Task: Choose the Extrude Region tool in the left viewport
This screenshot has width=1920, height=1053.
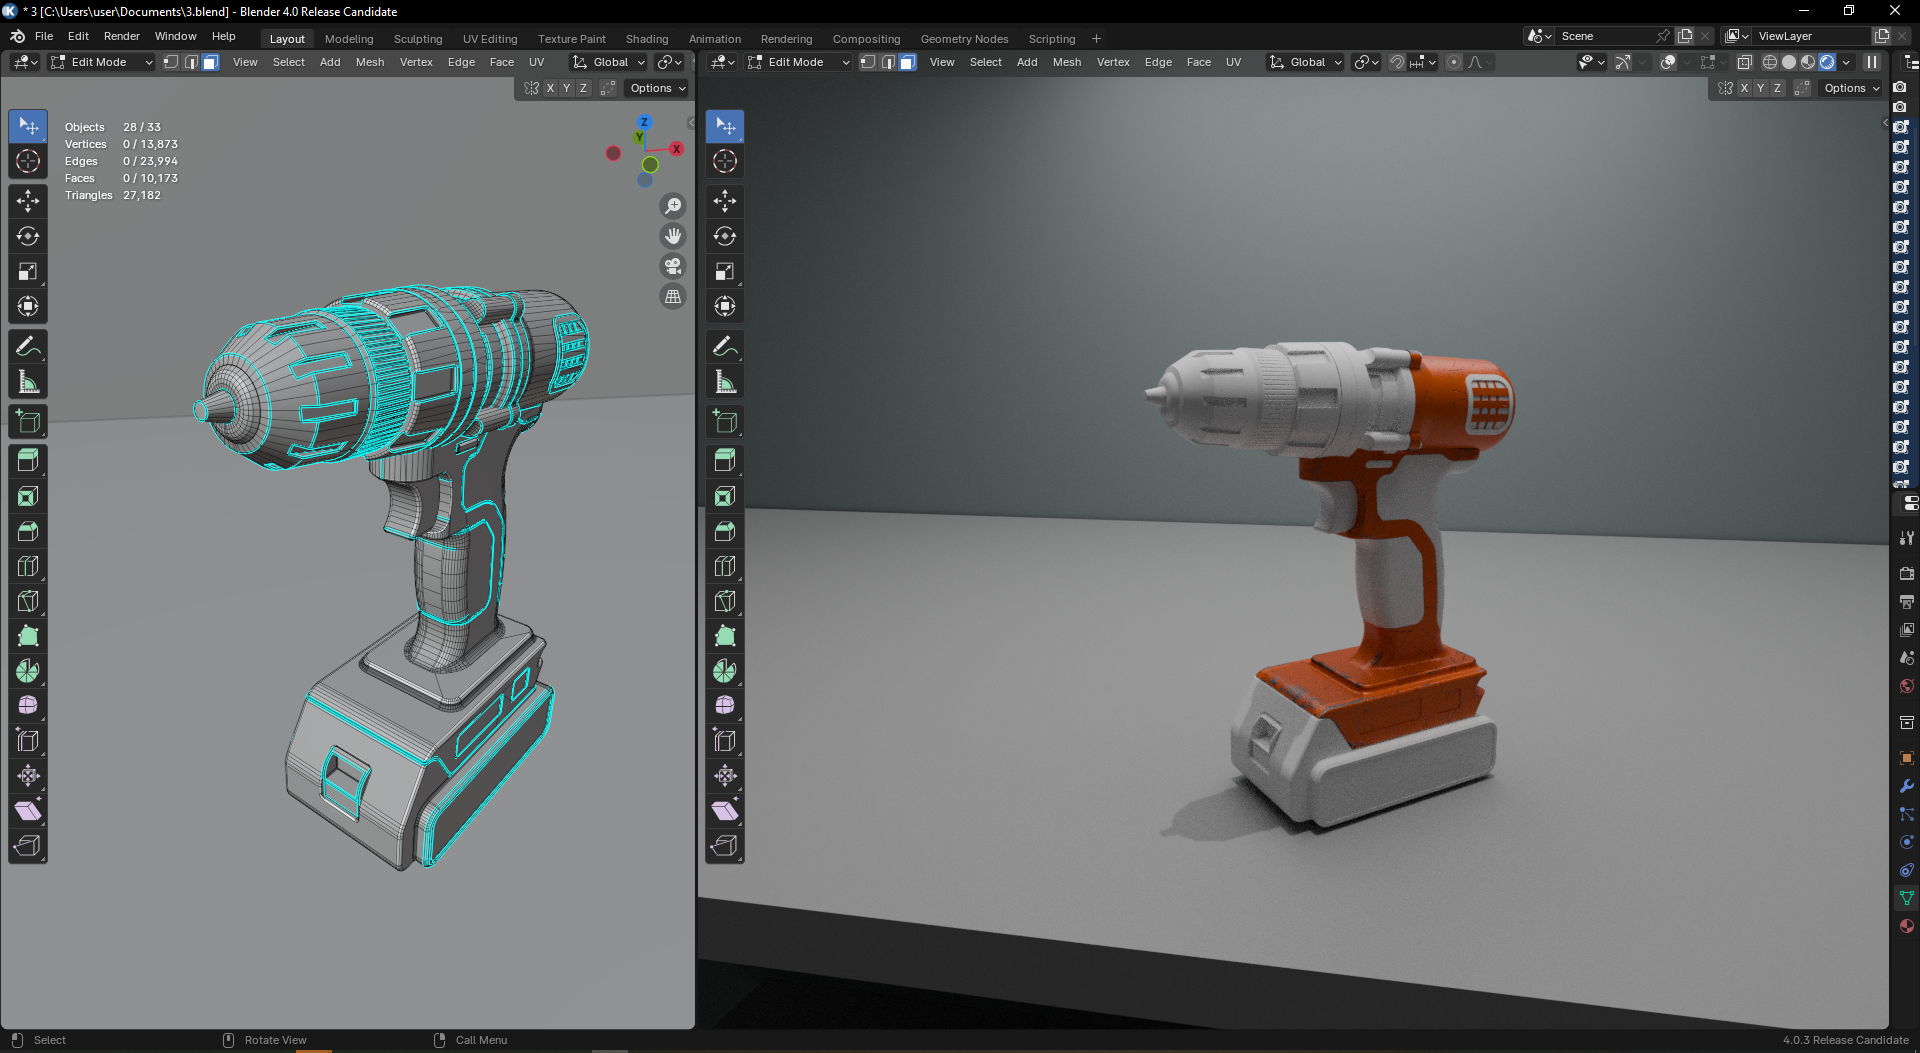Action: (28, 461)
